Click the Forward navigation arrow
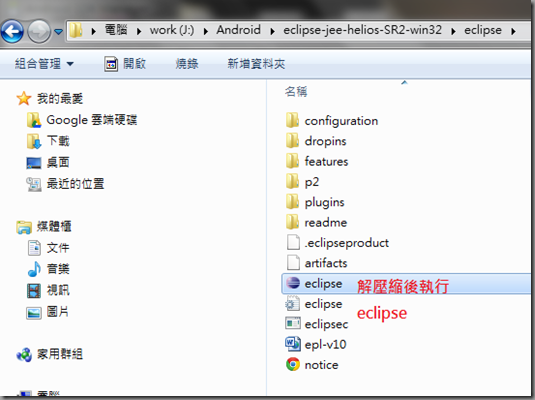Image resolution: width=535 pixels, height=400 pixels. [x=39, y=31]
